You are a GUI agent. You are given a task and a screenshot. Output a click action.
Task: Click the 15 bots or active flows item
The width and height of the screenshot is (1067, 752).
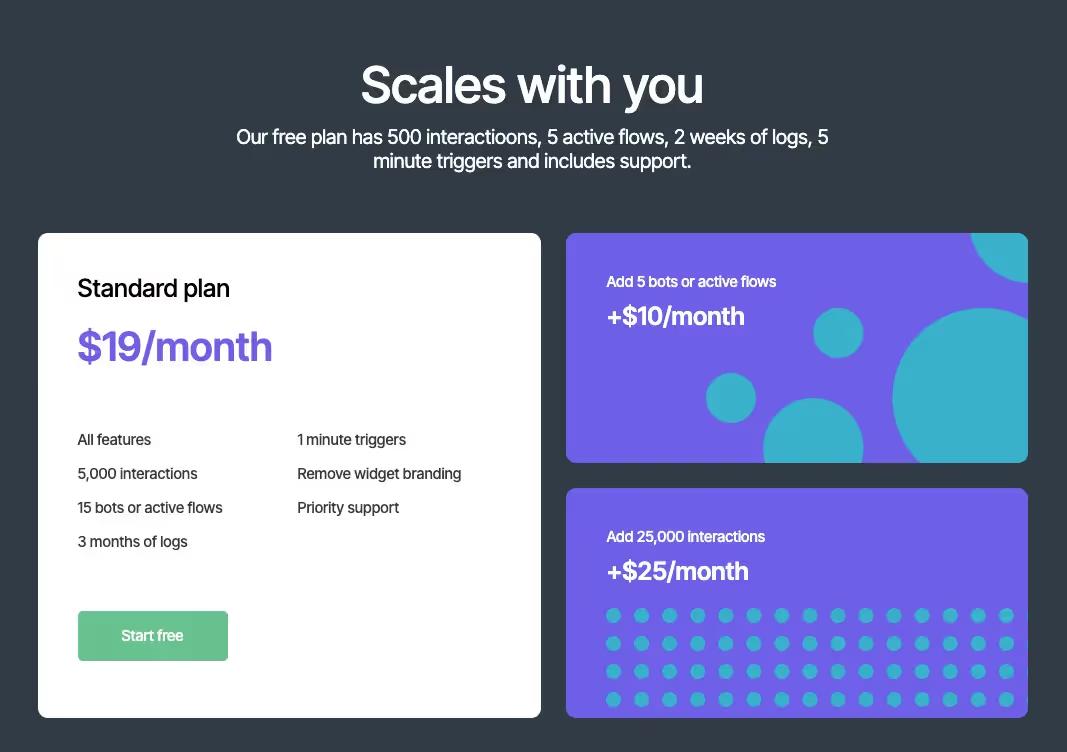(x=150, y=508)
